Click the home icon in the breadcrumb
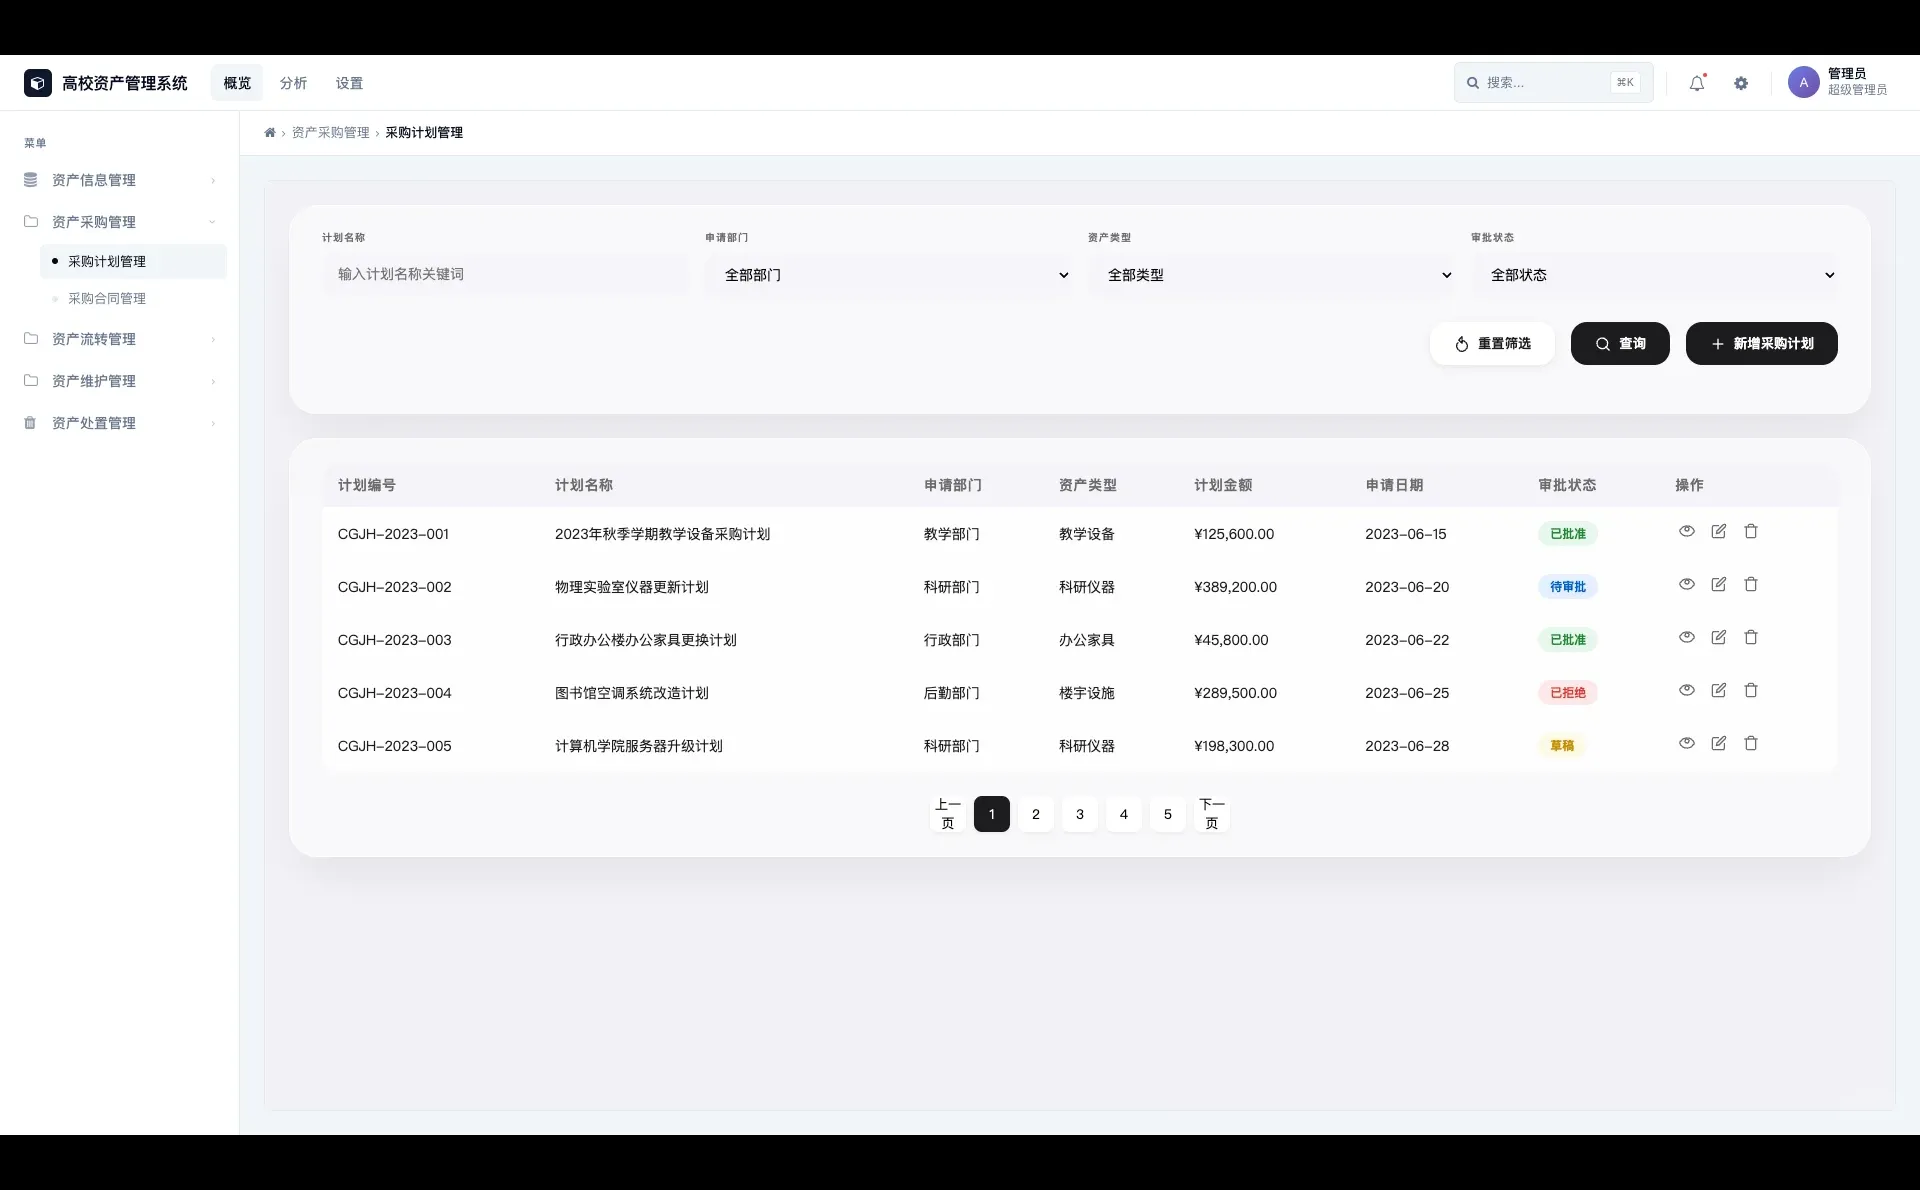This screenshot has height=1190, width=1920. click(x=269, y=132)
